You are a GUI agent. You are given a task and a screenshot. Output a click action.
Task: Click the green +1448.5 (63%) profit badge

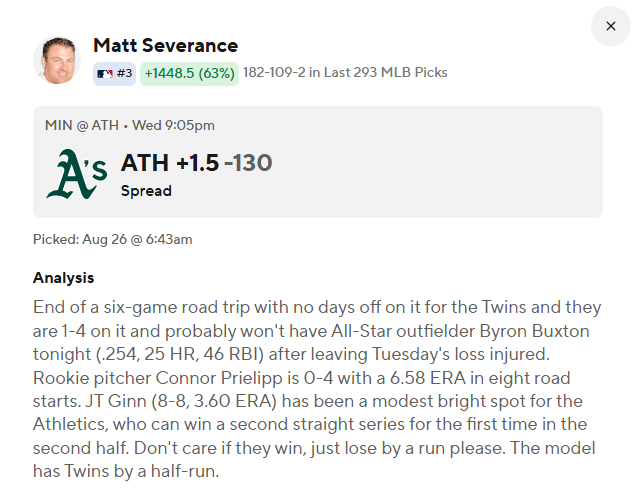point(189,74)
